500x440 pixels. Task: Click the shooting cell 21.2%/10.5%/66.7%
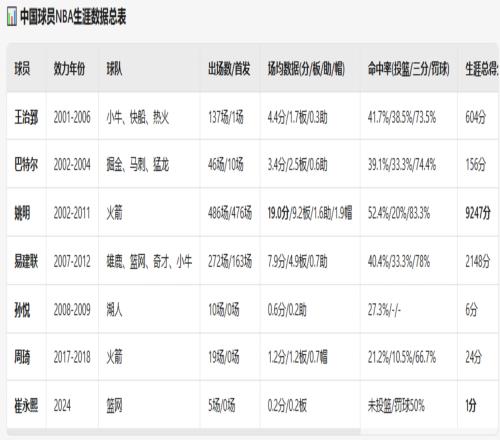[402, 357]
